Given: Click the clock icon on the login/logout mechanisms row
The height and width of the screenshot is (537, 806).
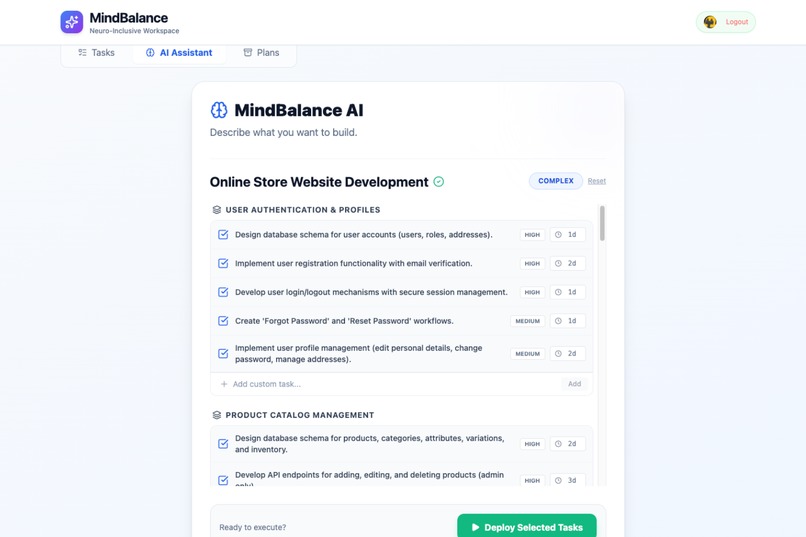Looking at the screenshot, I should [558, 292].
